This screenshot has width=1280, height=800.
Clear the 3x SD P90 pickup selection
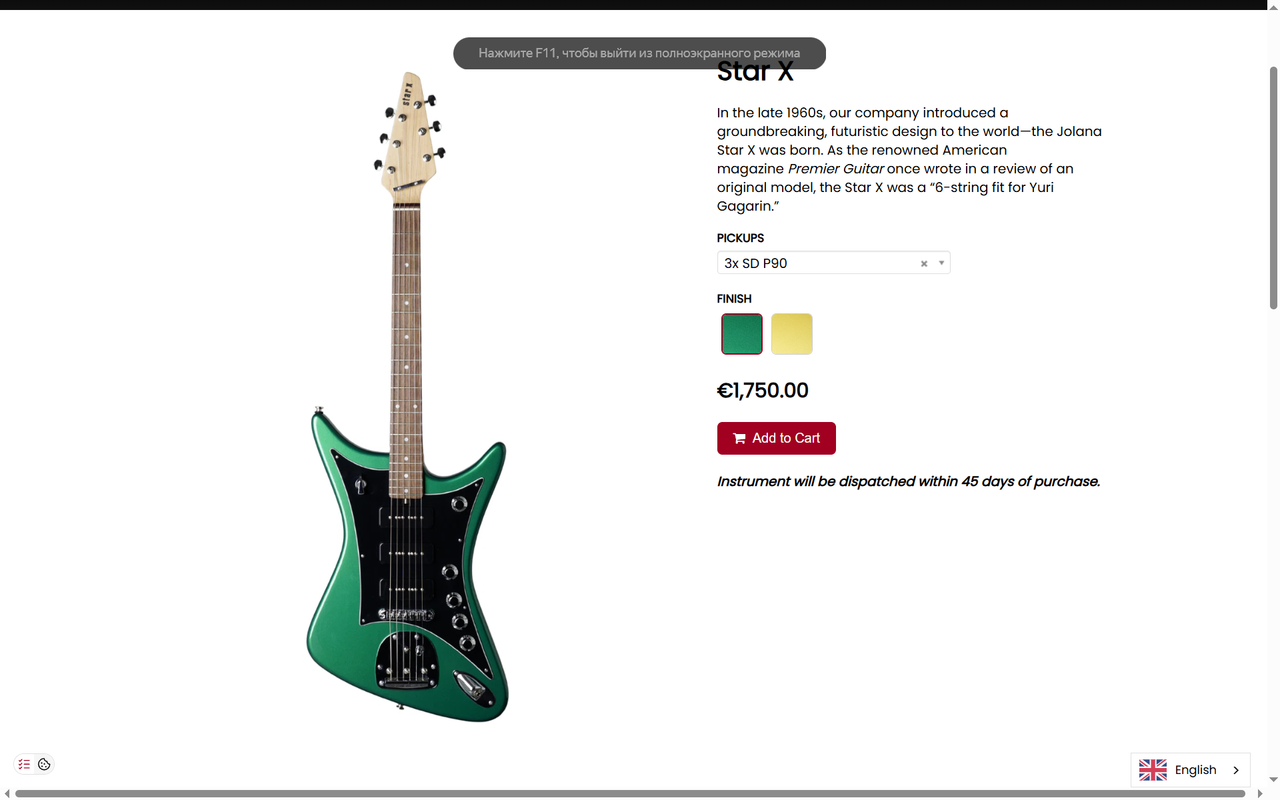point(924,264)
